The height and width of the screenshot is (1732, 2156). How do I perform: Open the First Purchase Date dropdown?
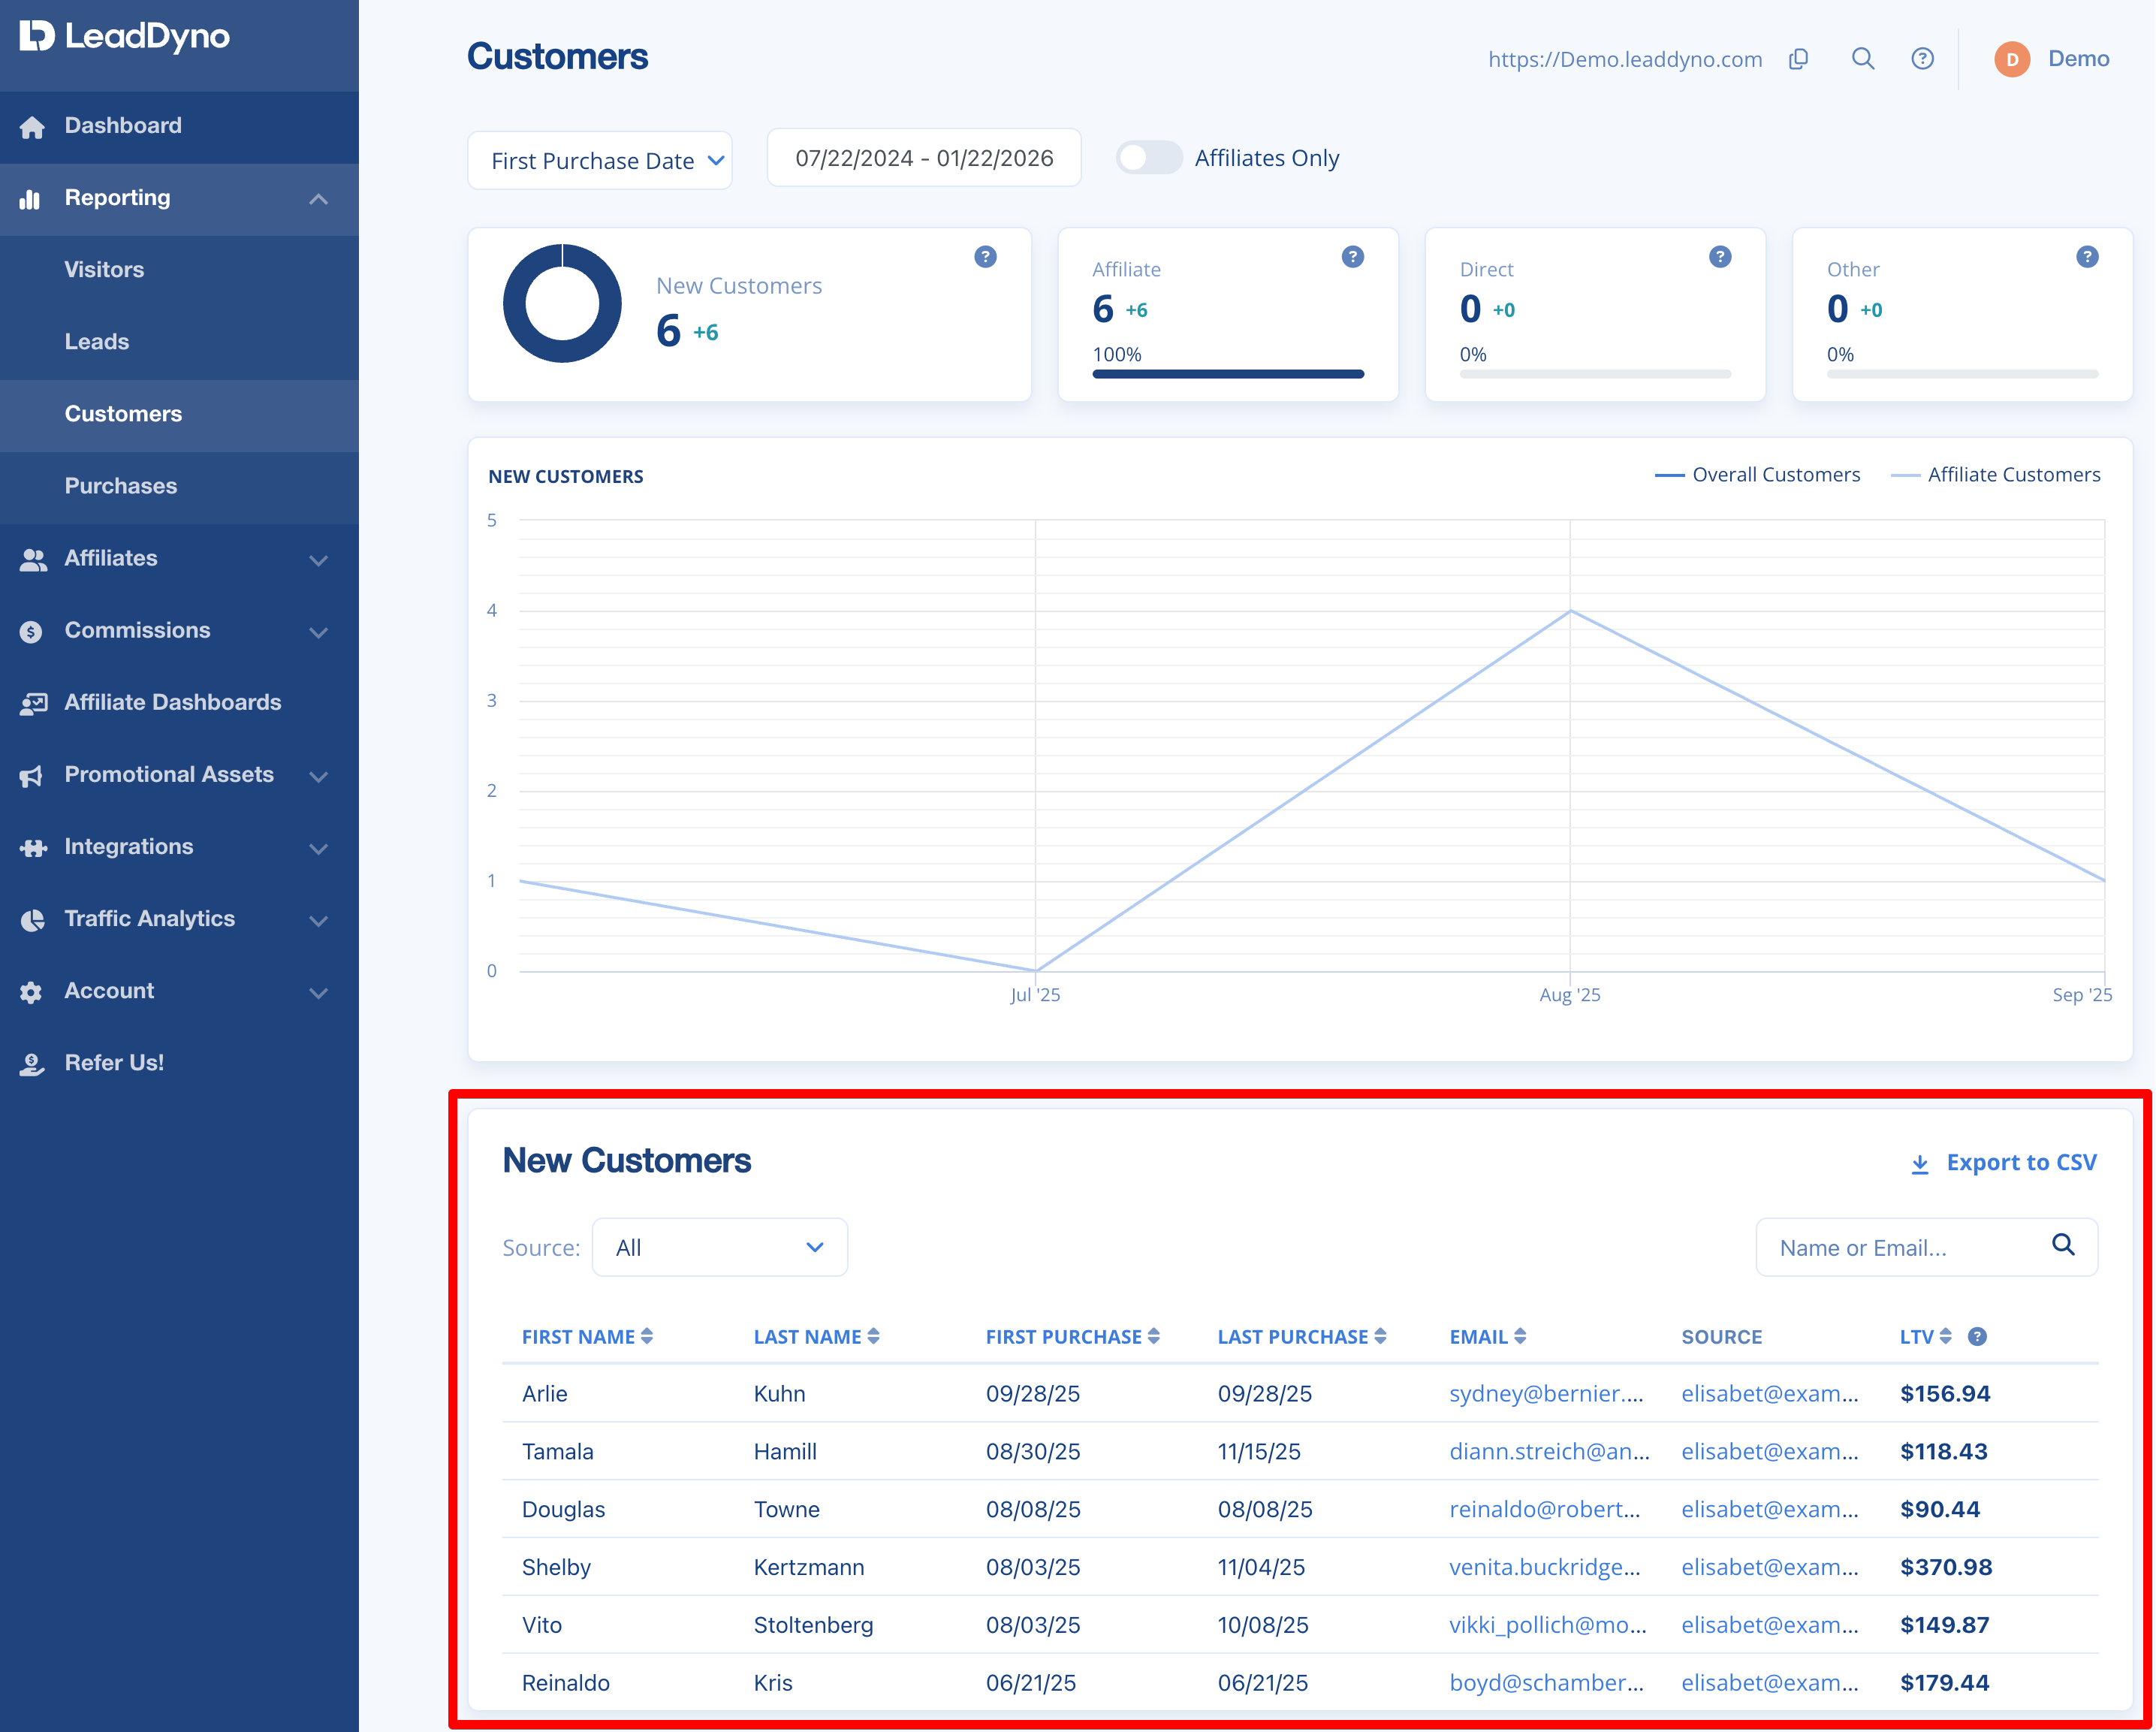[x=600, y=160]
